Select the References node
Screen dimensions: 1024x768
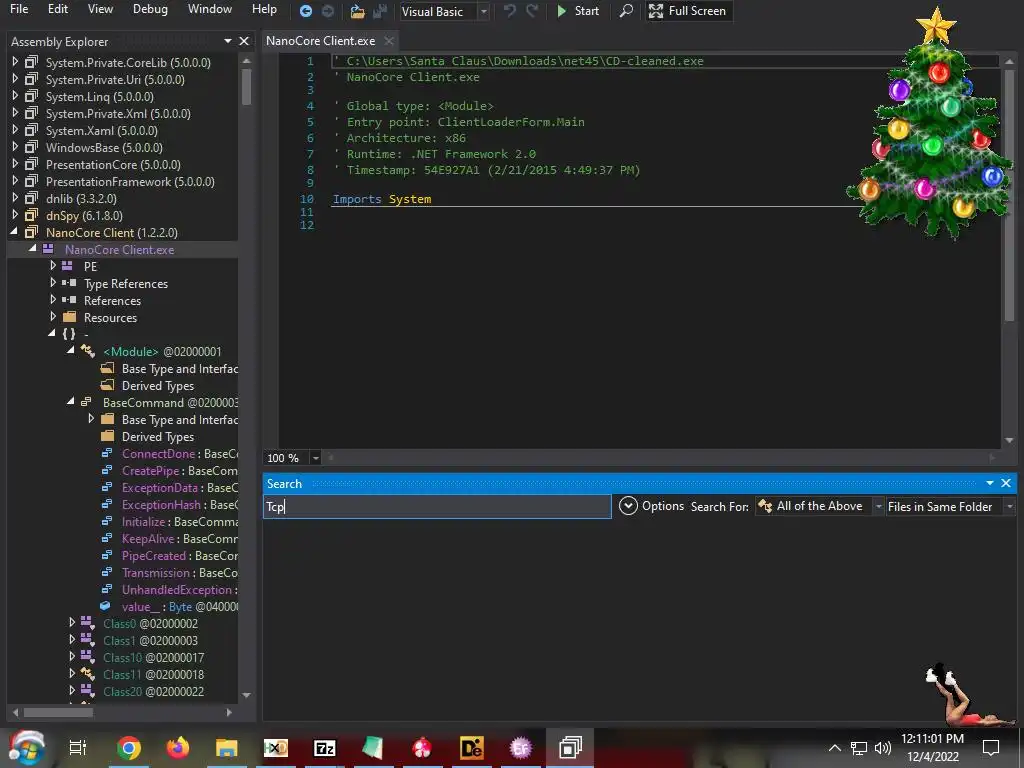[x=112, y=300]
